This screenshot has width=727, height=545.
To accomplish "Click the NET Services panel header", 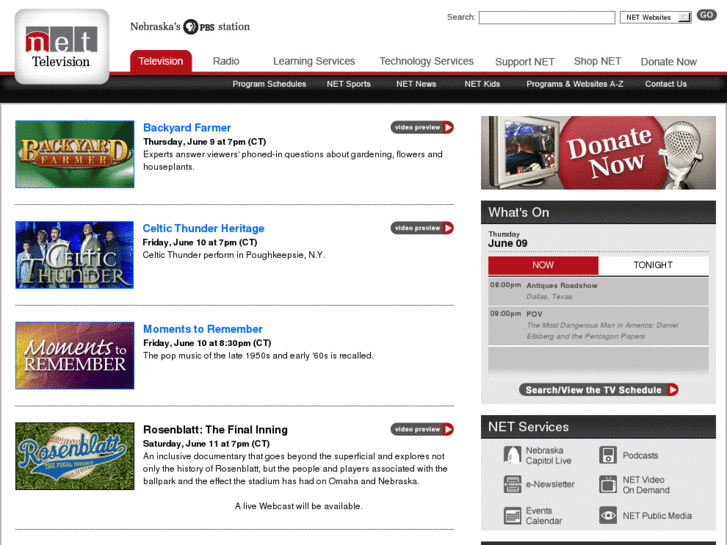I will coord(598,427).
